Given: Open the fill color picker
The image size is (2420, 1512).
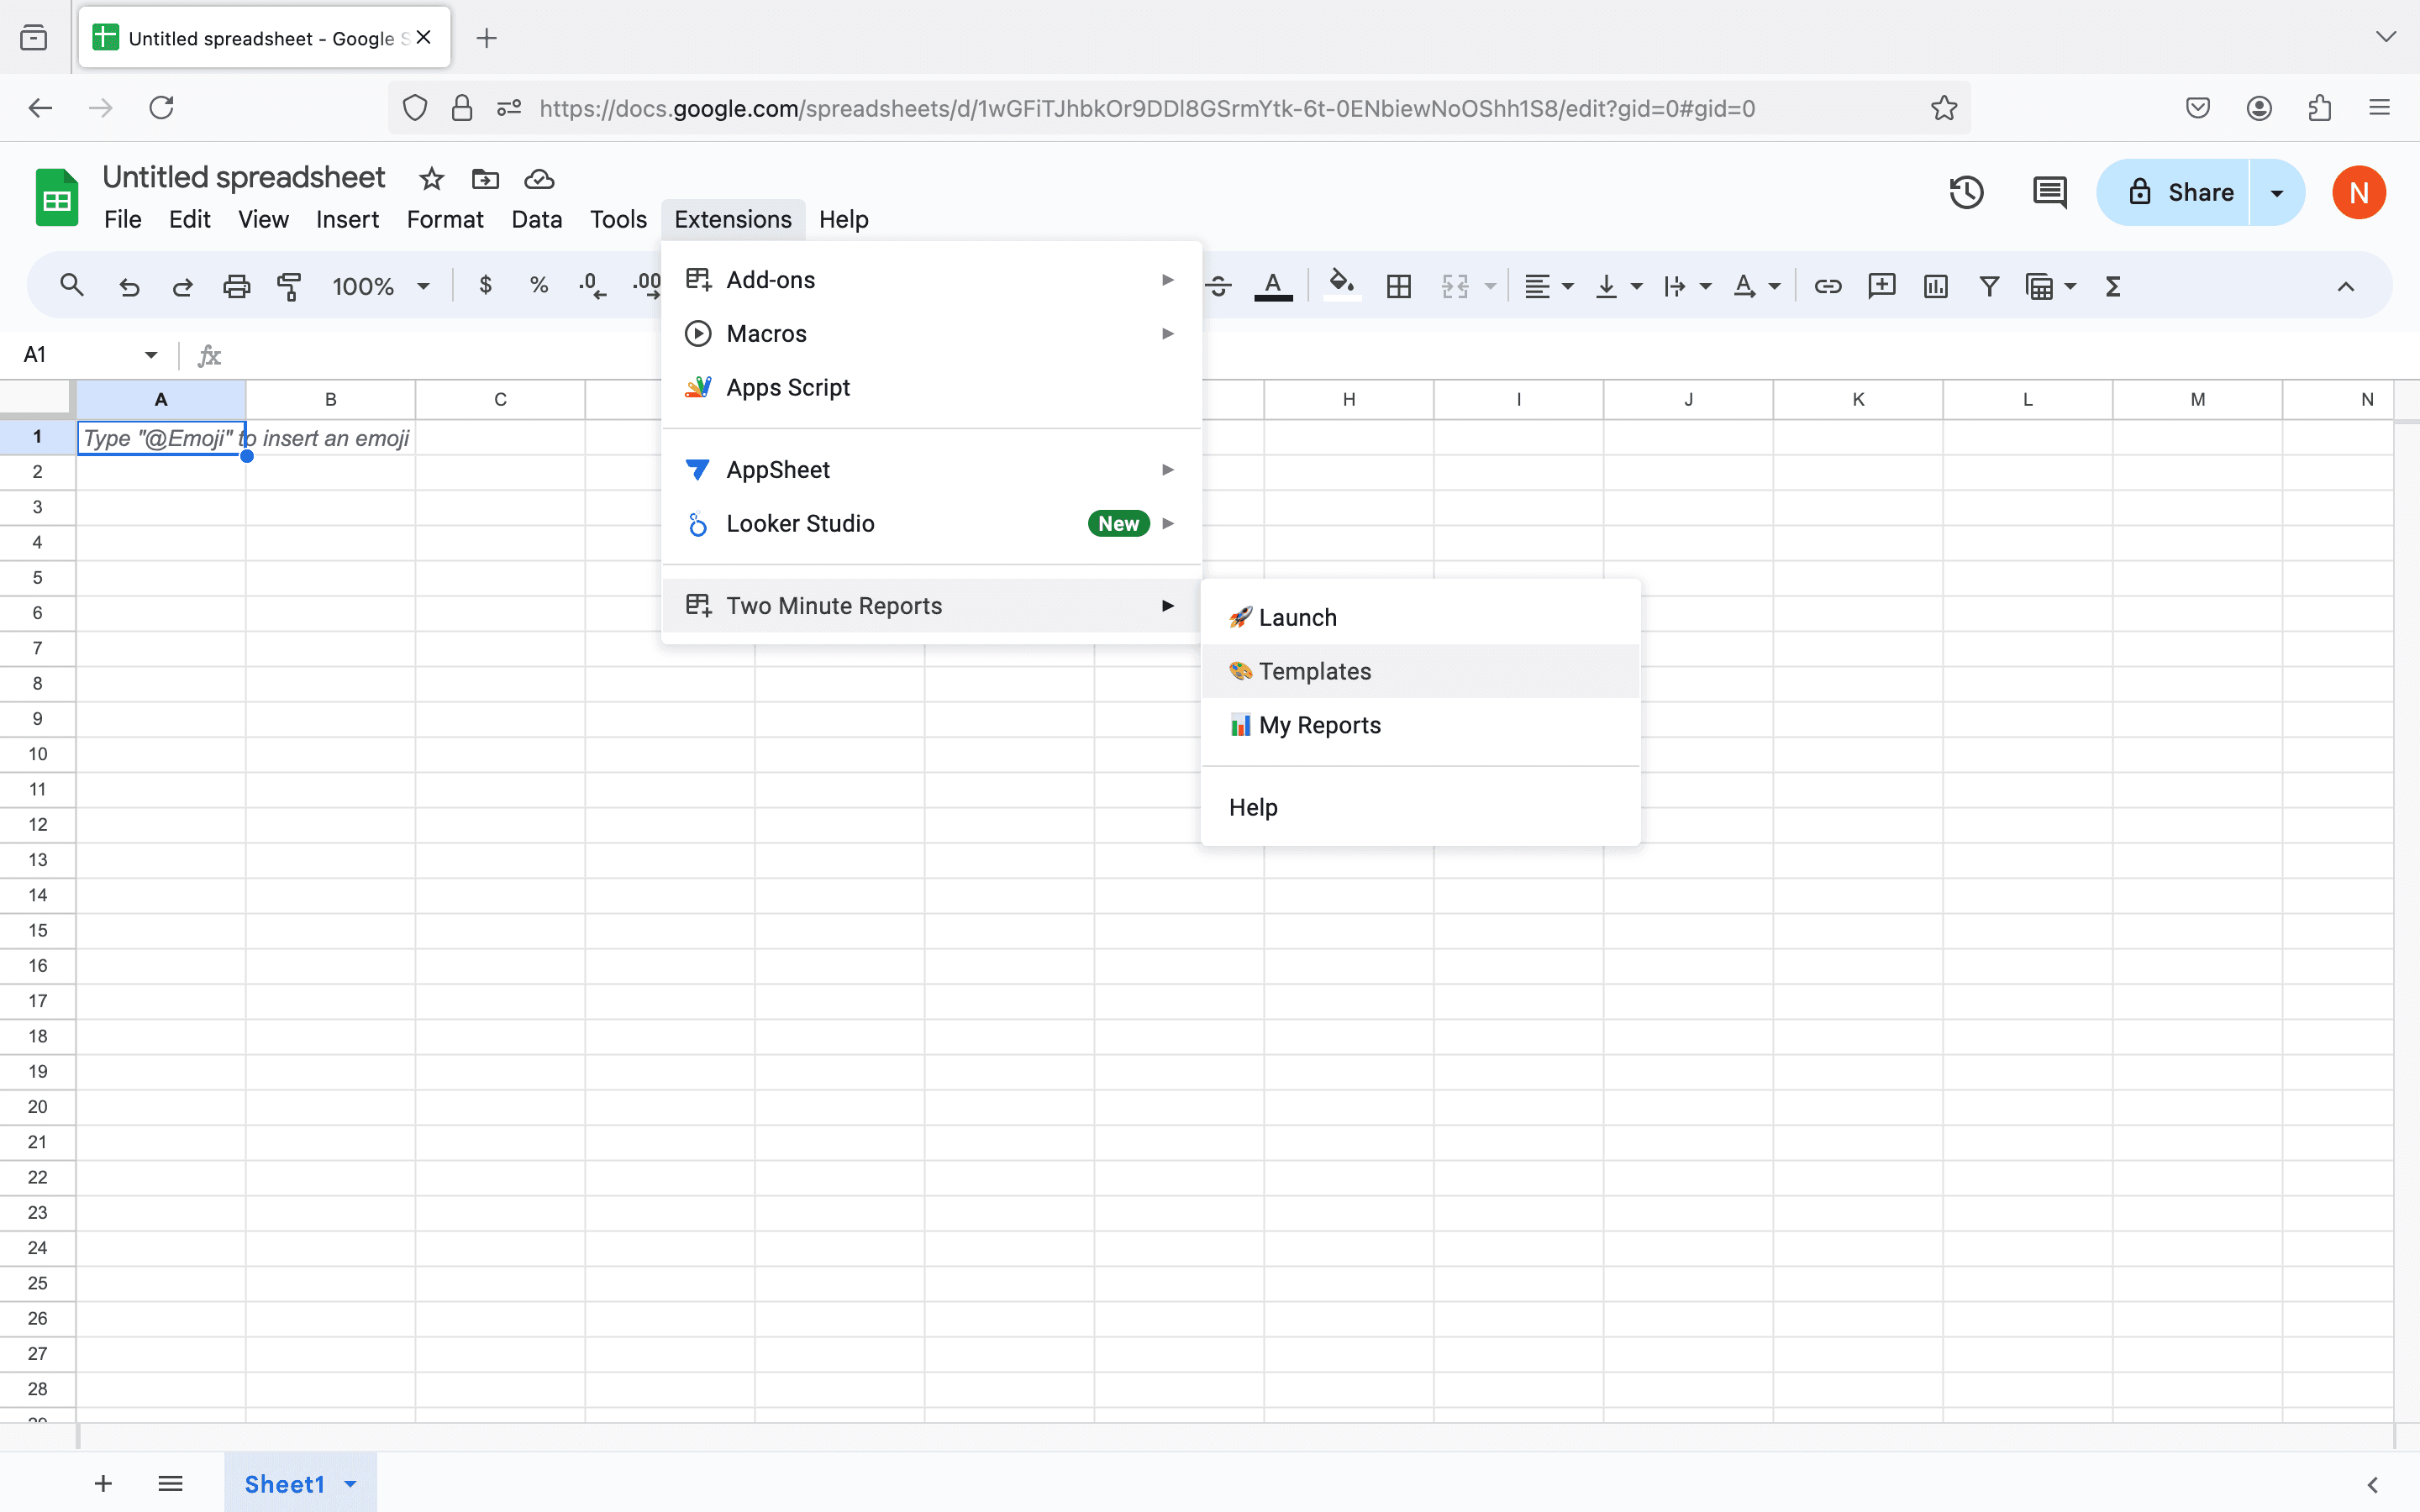Looking at the screenshot, I should (1341, 287).
